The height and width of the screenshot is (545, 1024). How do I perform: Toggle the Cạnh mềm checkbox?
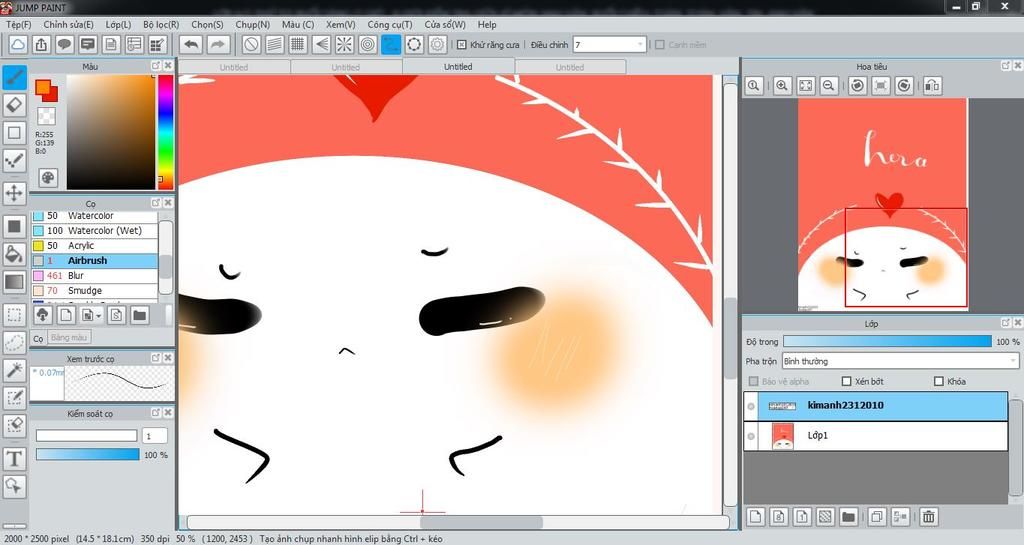tap(660, 44)
